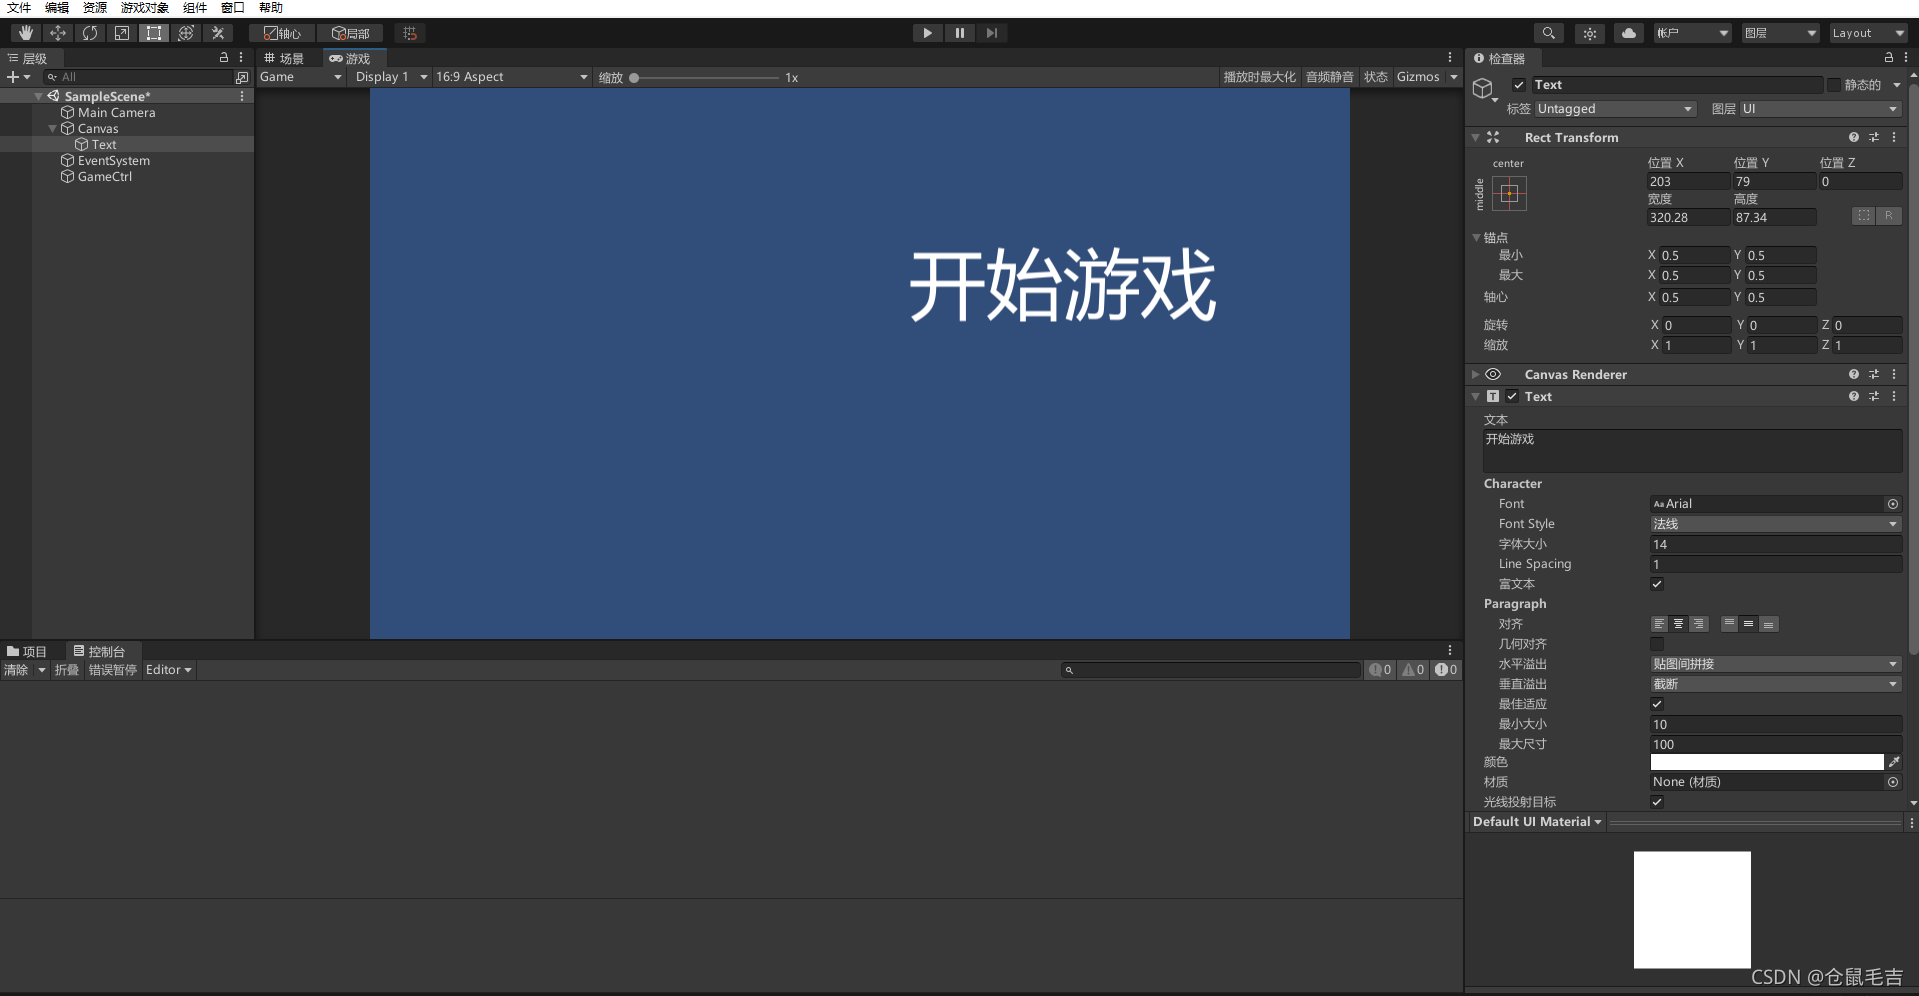The image size is (1919, 996).
Task: Lock the Inspector panel
Action: point(1889,58)
